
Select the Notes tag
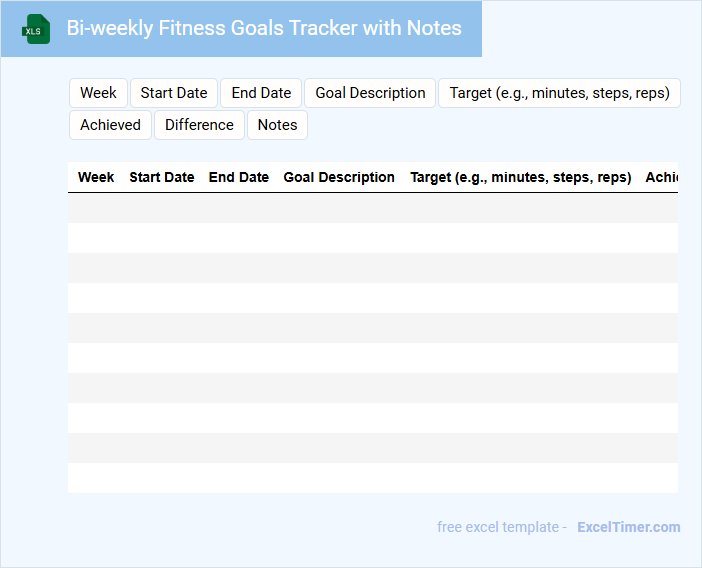[277, 125]
